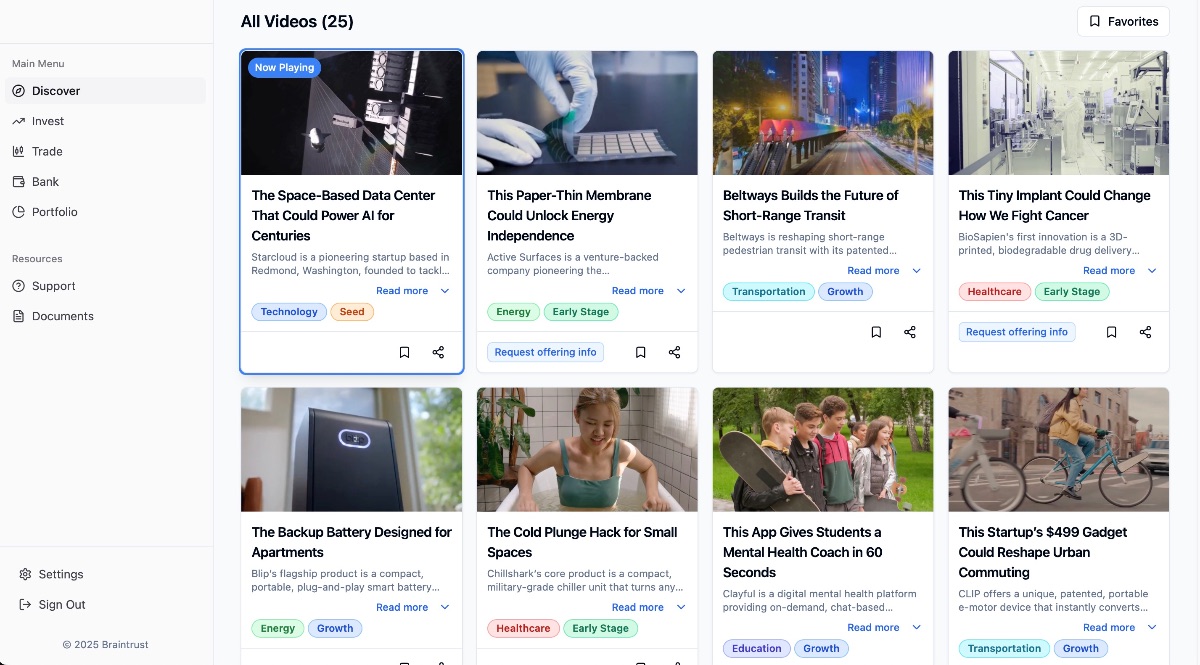
Task: Sign Out of the account
Action: tap(61, 605)
